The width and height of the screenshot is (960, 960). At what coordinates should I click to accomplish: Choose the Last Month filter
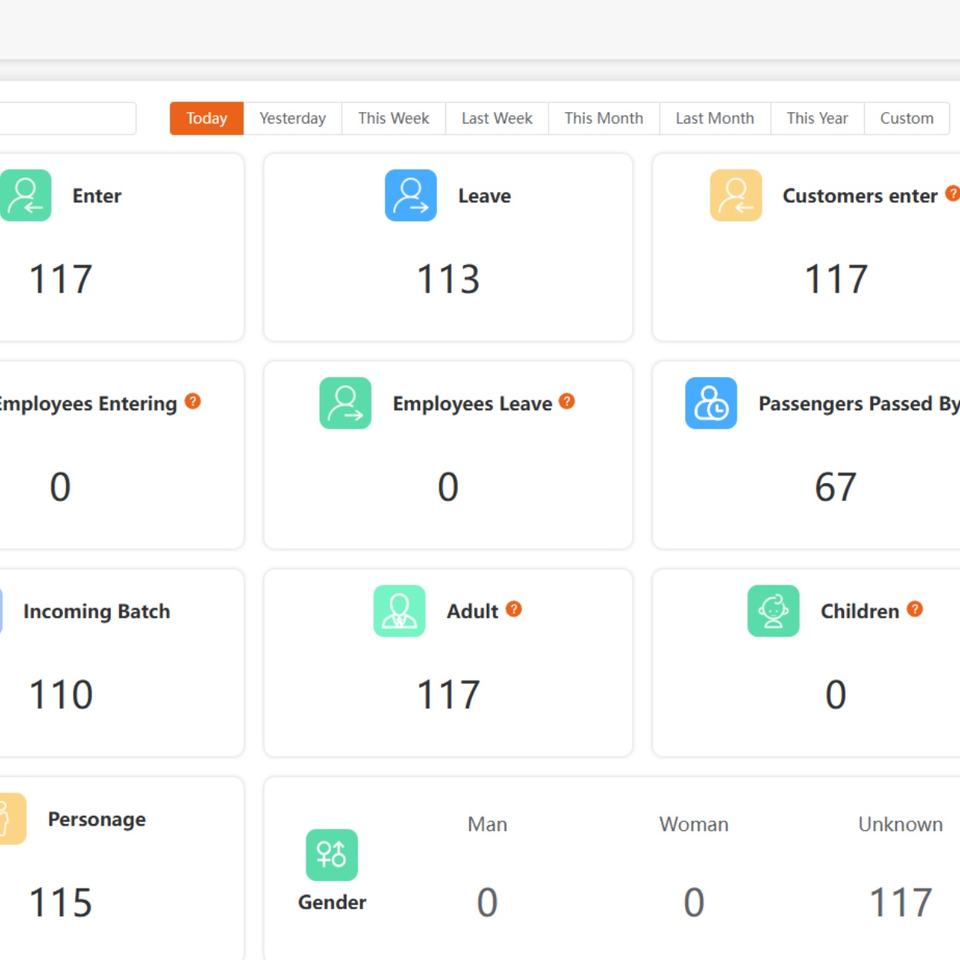tap(714, 118)
